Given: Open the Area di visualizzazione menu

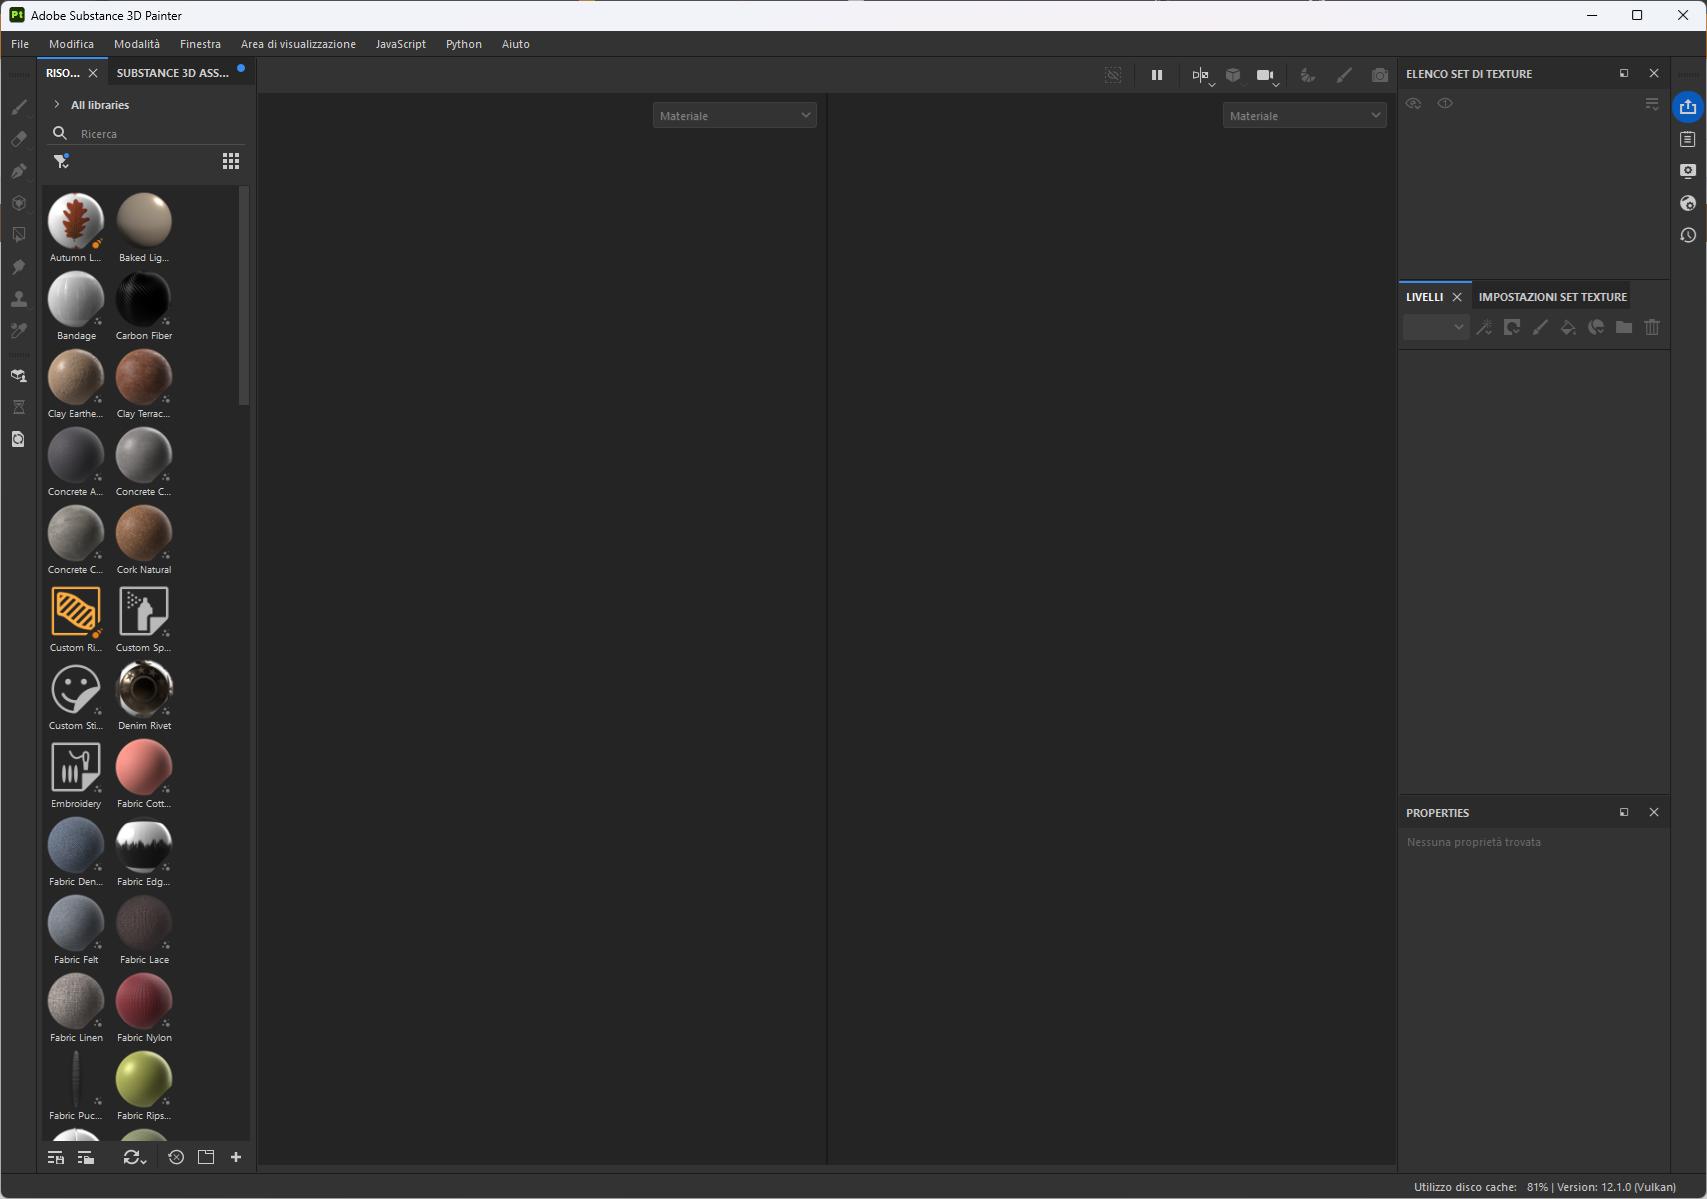Looking at the screenshot, I should point(298,44).
